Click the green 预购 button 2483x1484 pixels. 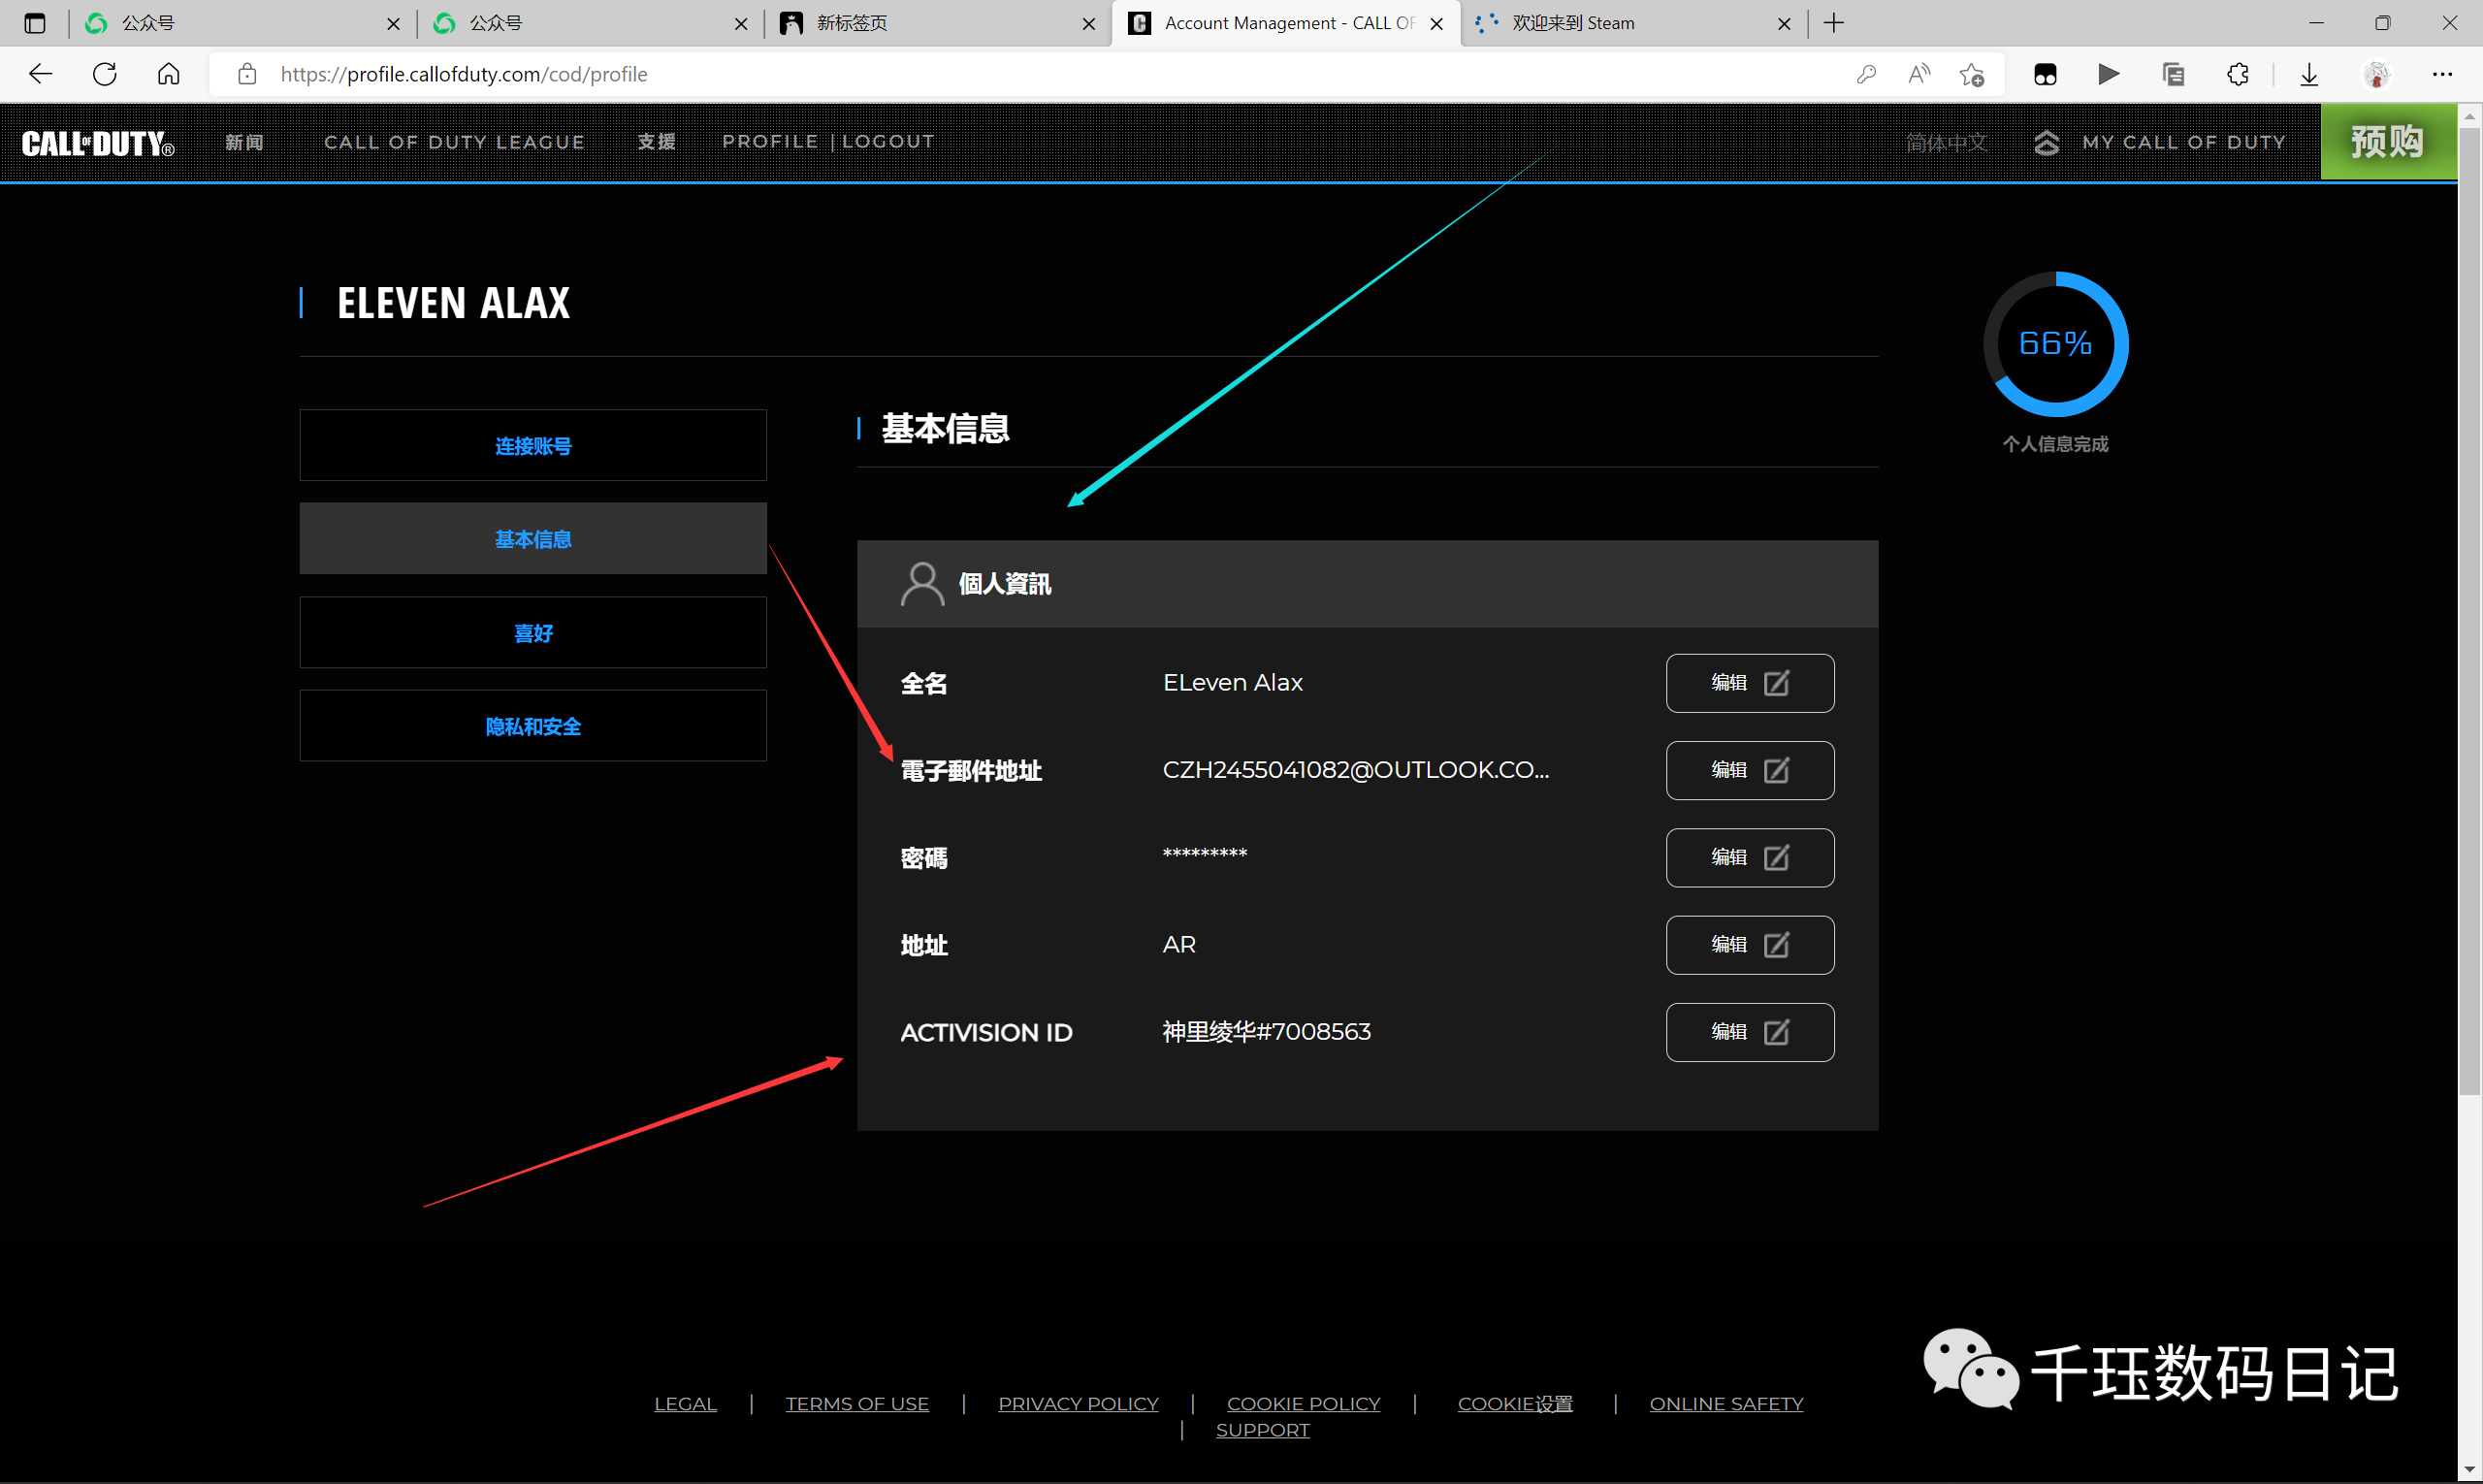2387,142
